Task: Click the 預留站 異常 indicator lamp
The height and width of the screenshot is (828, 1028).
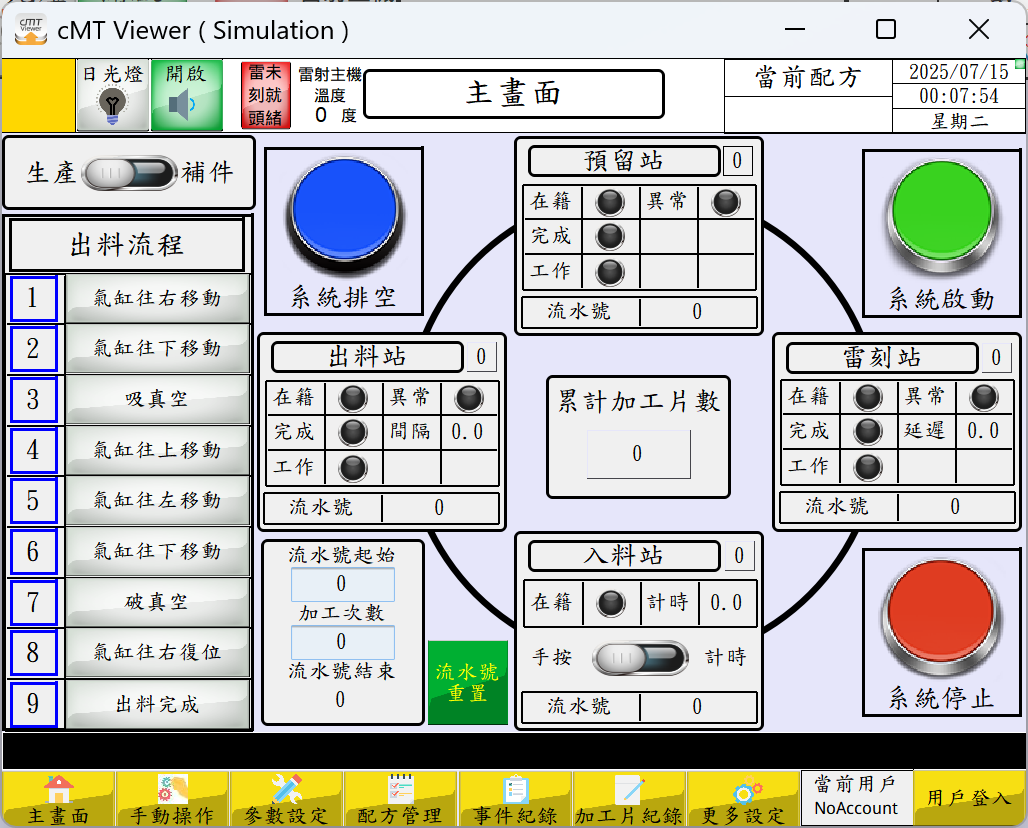Action: 726,202
